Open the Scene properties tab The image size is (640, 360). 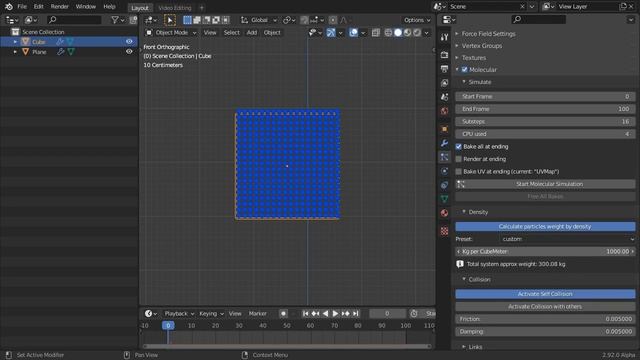444,97
